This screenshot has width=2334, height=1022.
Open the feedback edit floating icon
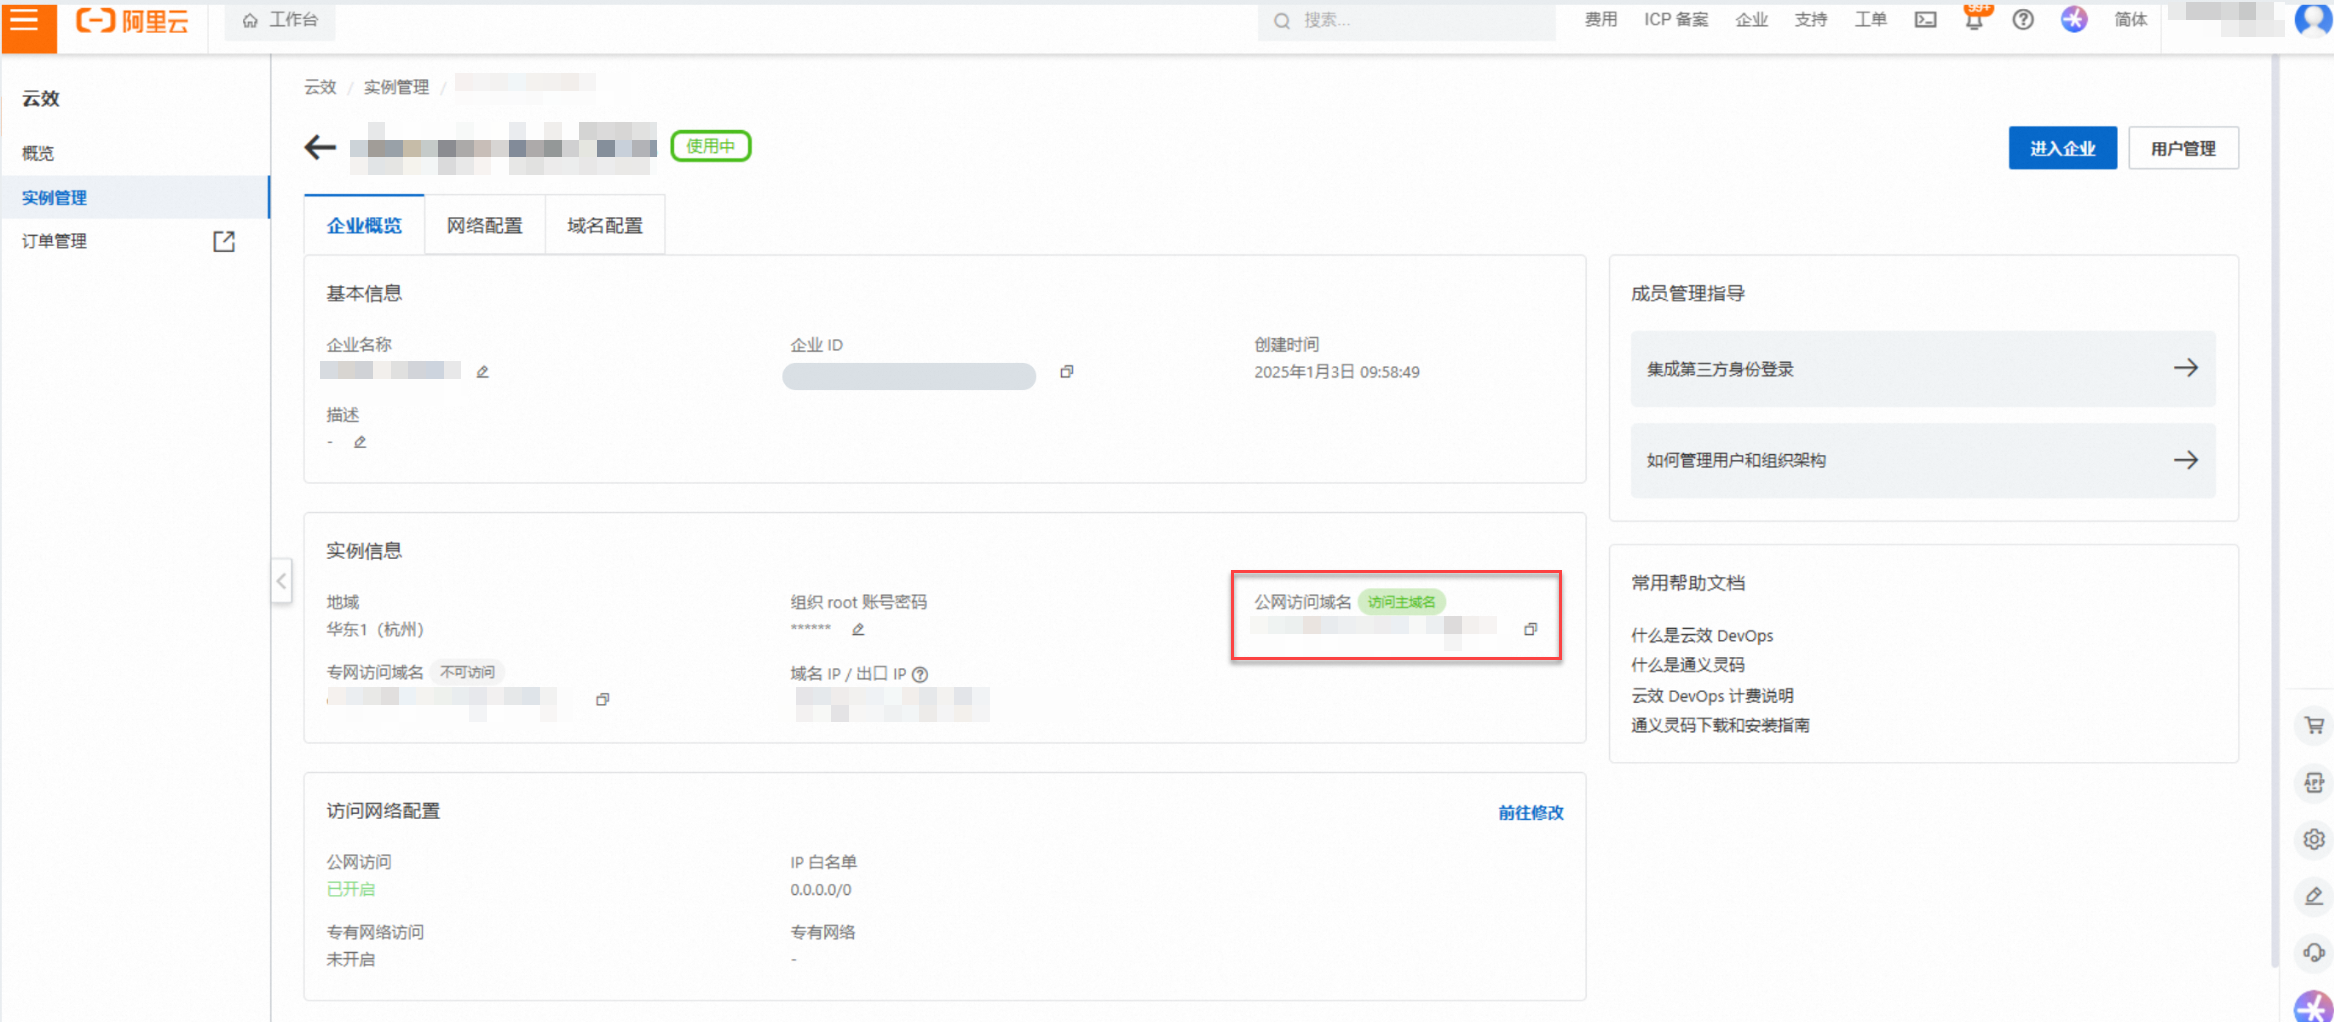2314,896
